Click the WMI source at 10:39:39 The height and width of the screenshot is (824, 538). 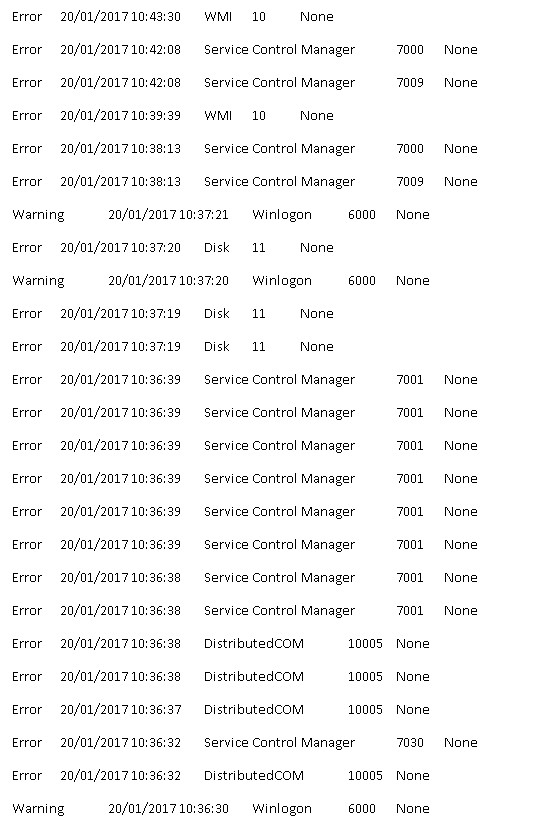coord(218,116)
